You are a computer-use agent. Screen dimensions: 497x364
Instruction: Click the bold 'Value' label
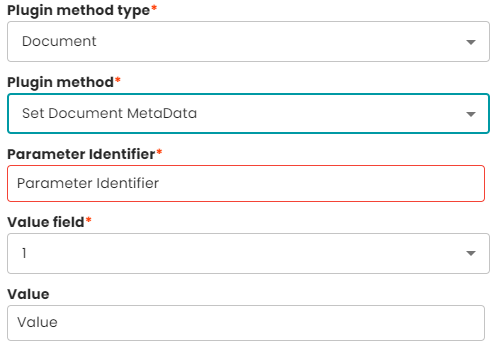(x=28, y=294)
